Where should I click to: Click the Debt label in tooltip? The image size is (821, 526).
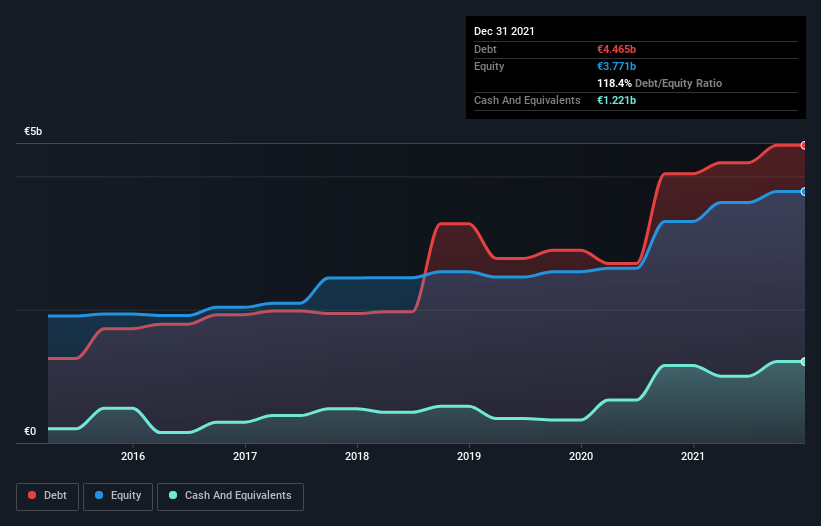point(485,49)
